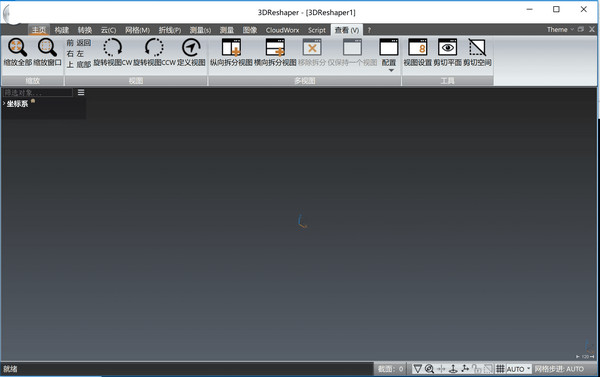Set the view to 前 front
The image size is (600, 377).
click(x=70, y=42)
